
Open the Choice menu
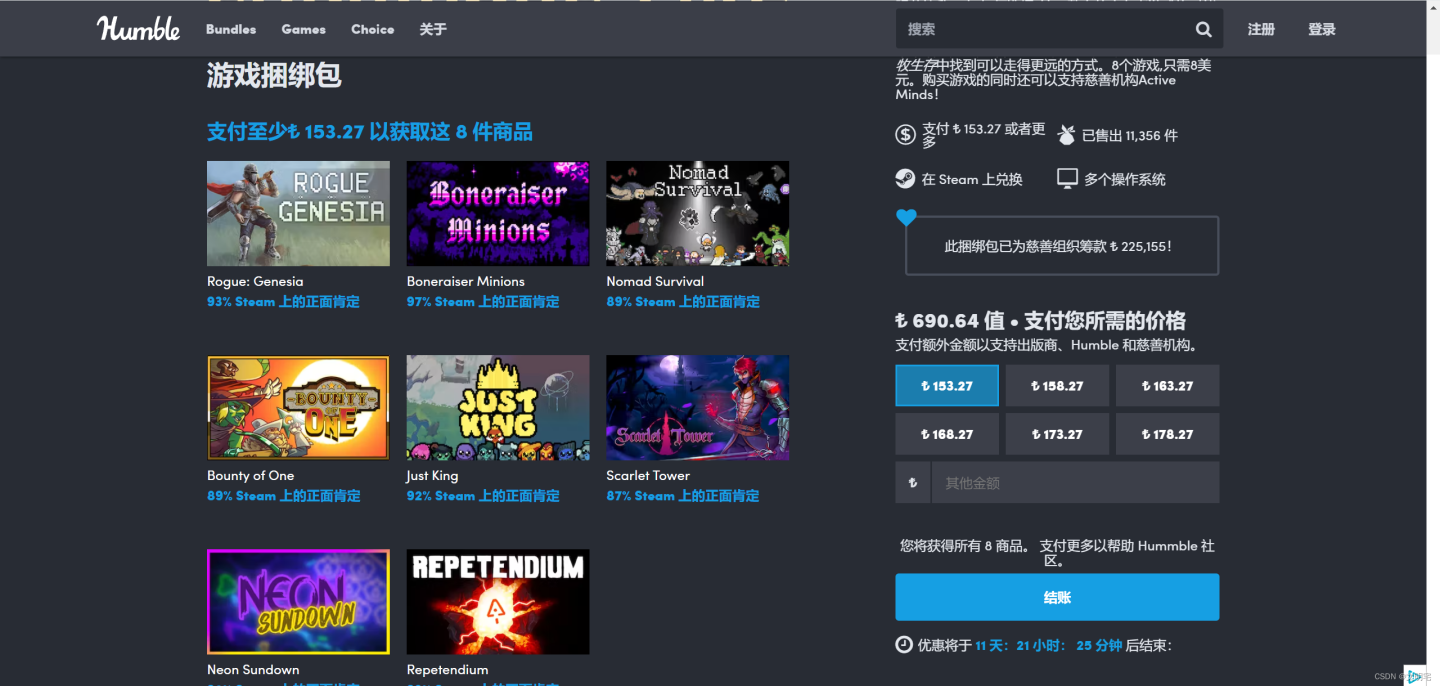pyautogui.click(x=372, y=29)
